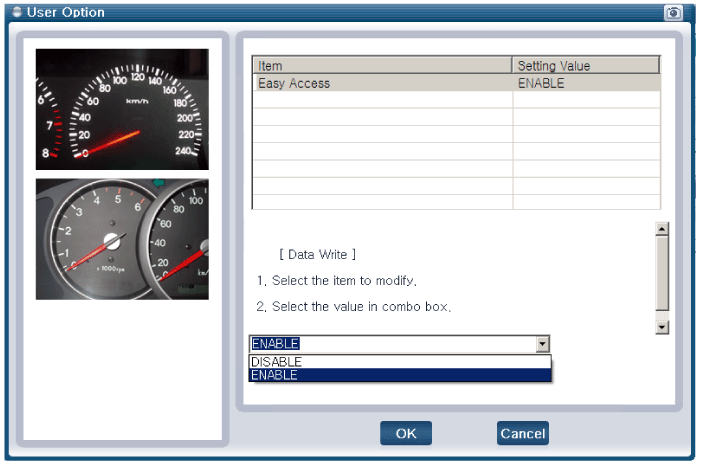Click the instructions vertical scrollbar thumb
This screenshot has width=701, height=465.
point(661,274)
